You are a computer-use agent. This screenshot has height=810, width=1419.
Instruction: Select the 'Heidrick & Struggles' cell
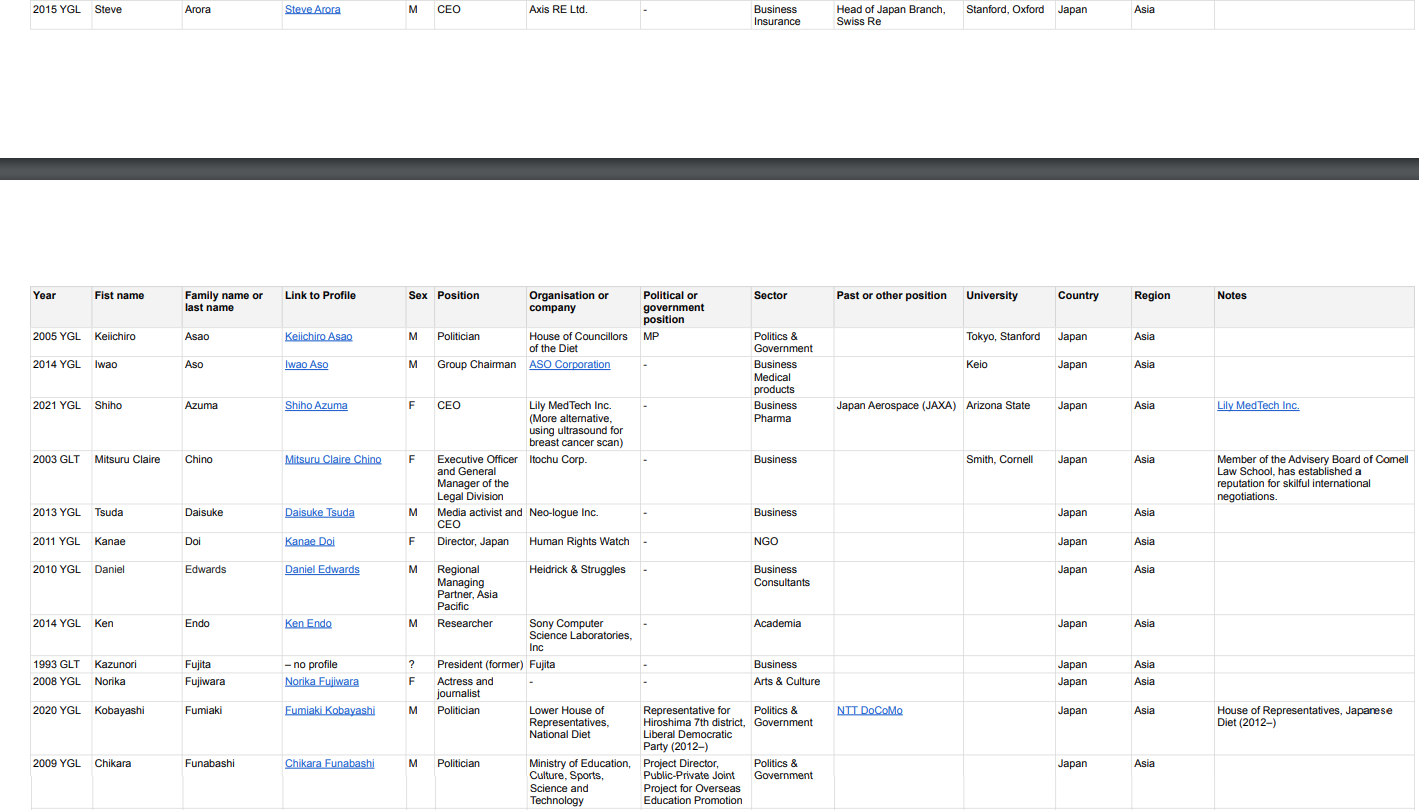click(583, 588)
